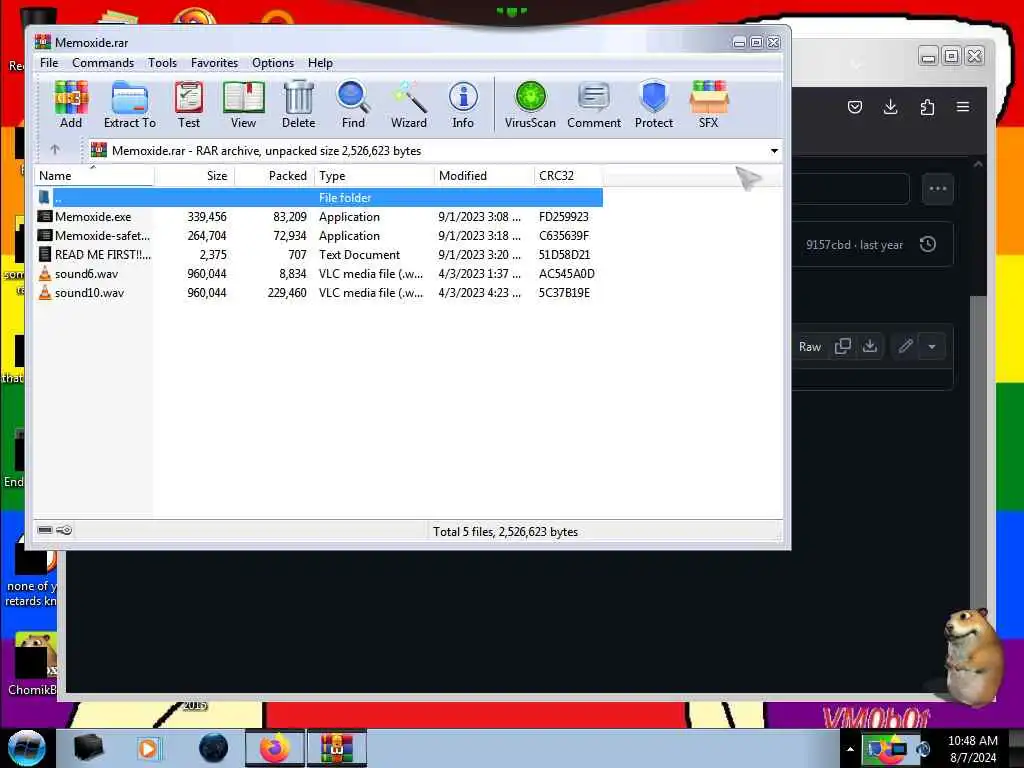Click the WinRAR taskbar icon
This screenshot has width=1024, height=768.
337,748
